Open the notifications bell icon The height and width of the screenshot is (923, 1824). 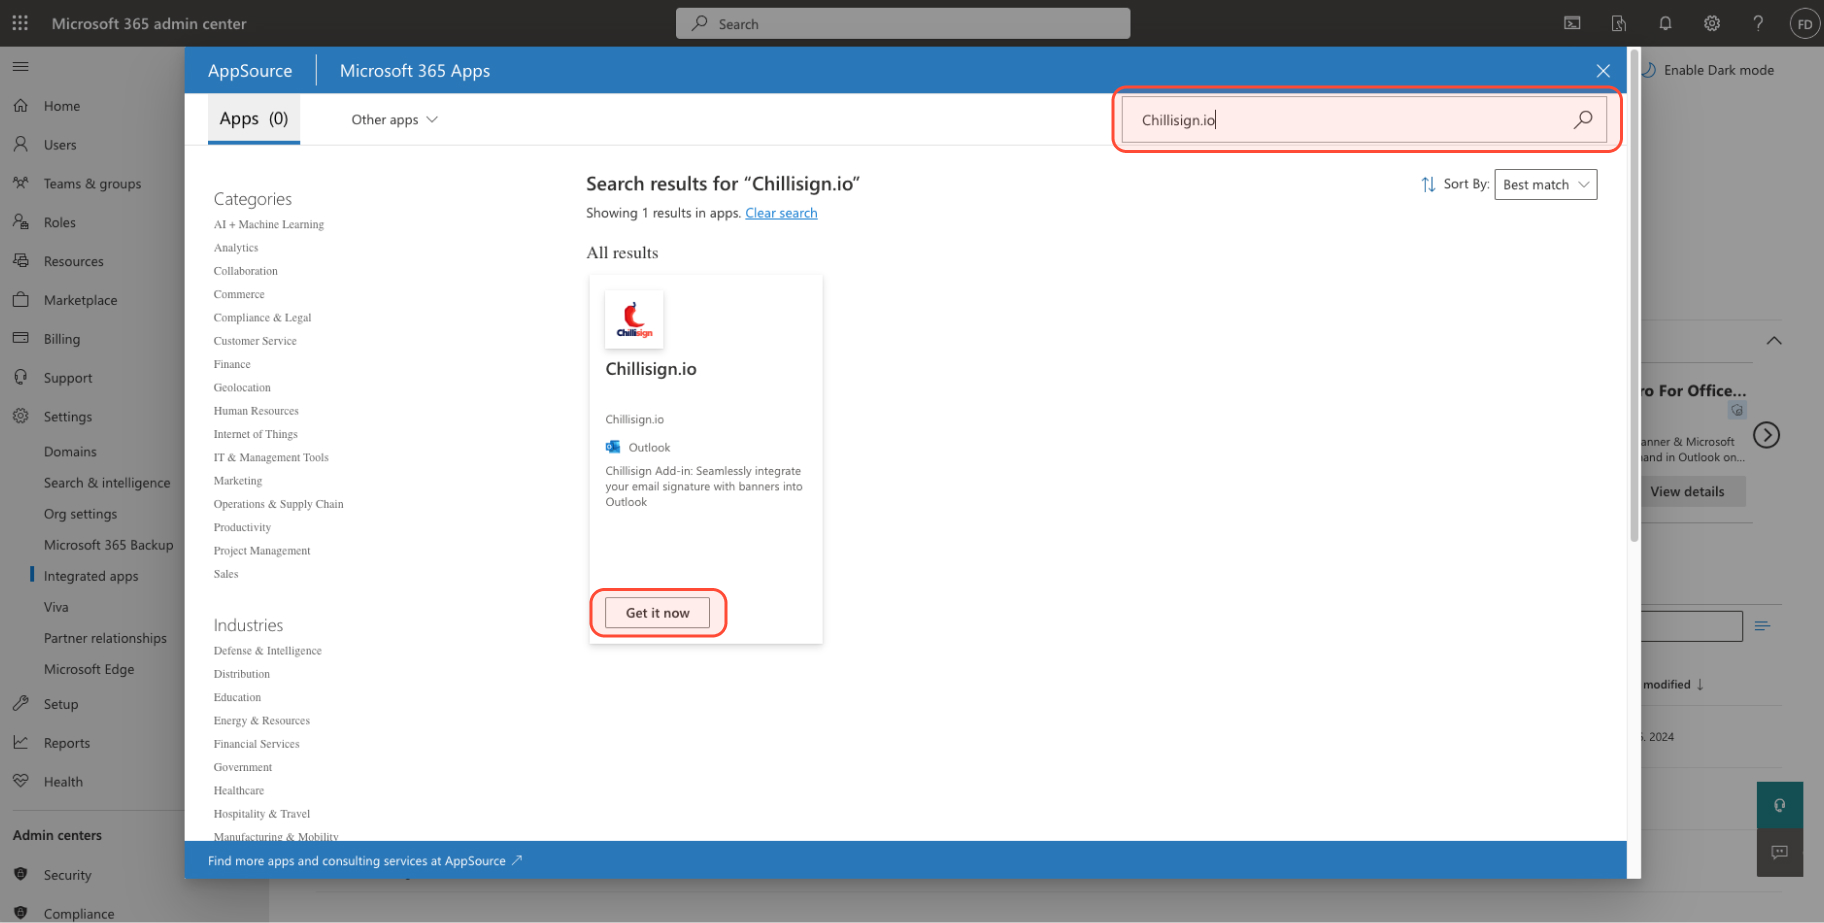pyautogui.click(x=1665, y=23)
